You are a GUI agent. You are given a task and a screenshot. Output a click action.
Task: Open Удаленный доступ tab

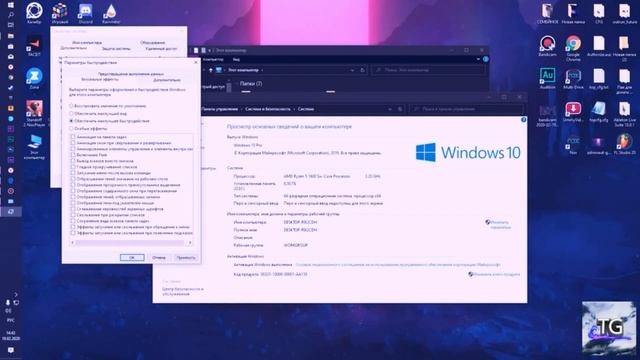(x=161, y=49)
